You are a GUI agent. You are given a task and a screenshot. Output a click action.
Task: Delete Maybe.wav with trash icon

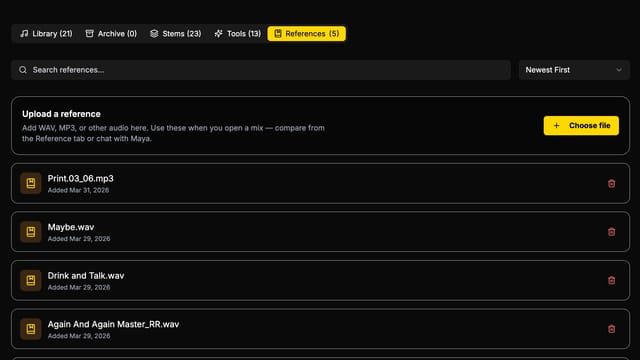point(611,232)
